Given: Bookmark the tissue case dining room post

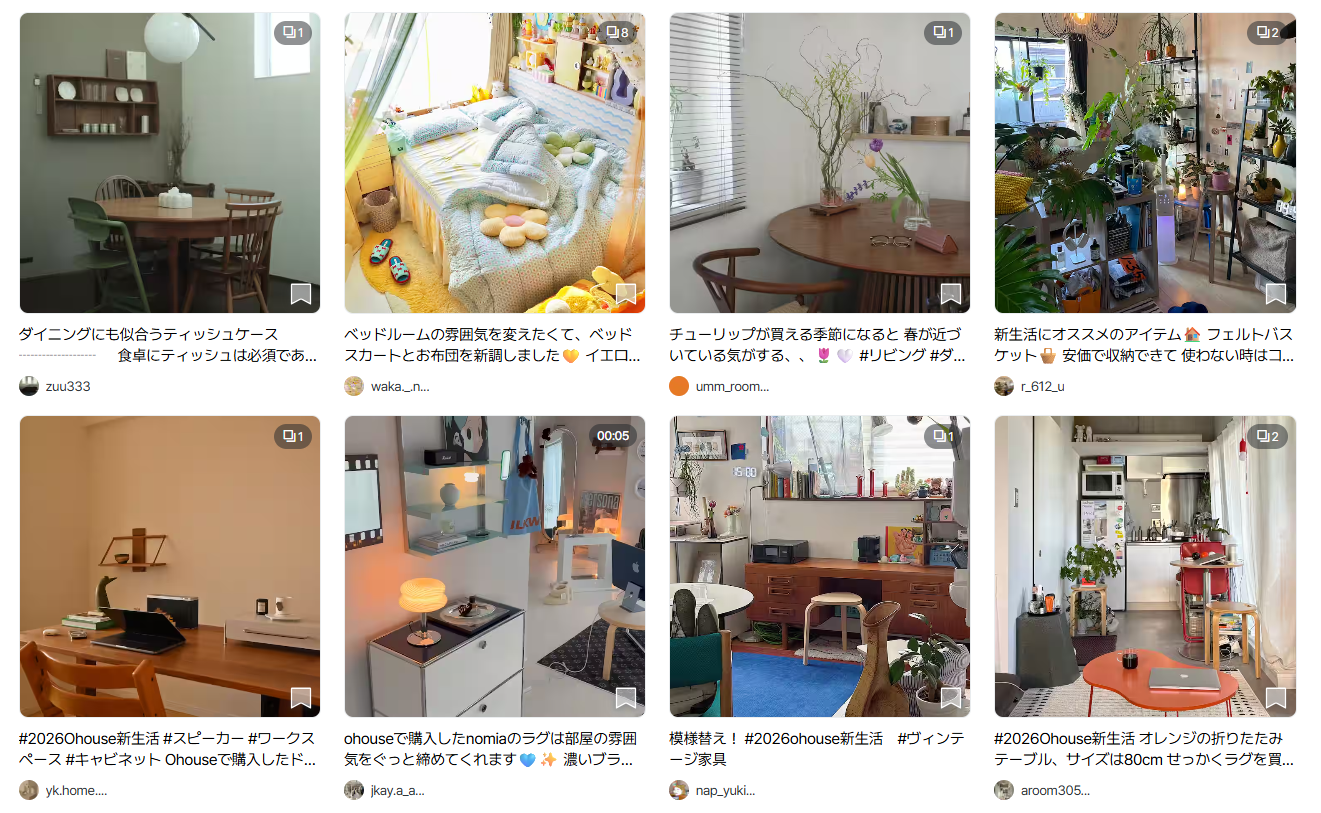Looking at the screenshot, I should (x=300, y=294).
